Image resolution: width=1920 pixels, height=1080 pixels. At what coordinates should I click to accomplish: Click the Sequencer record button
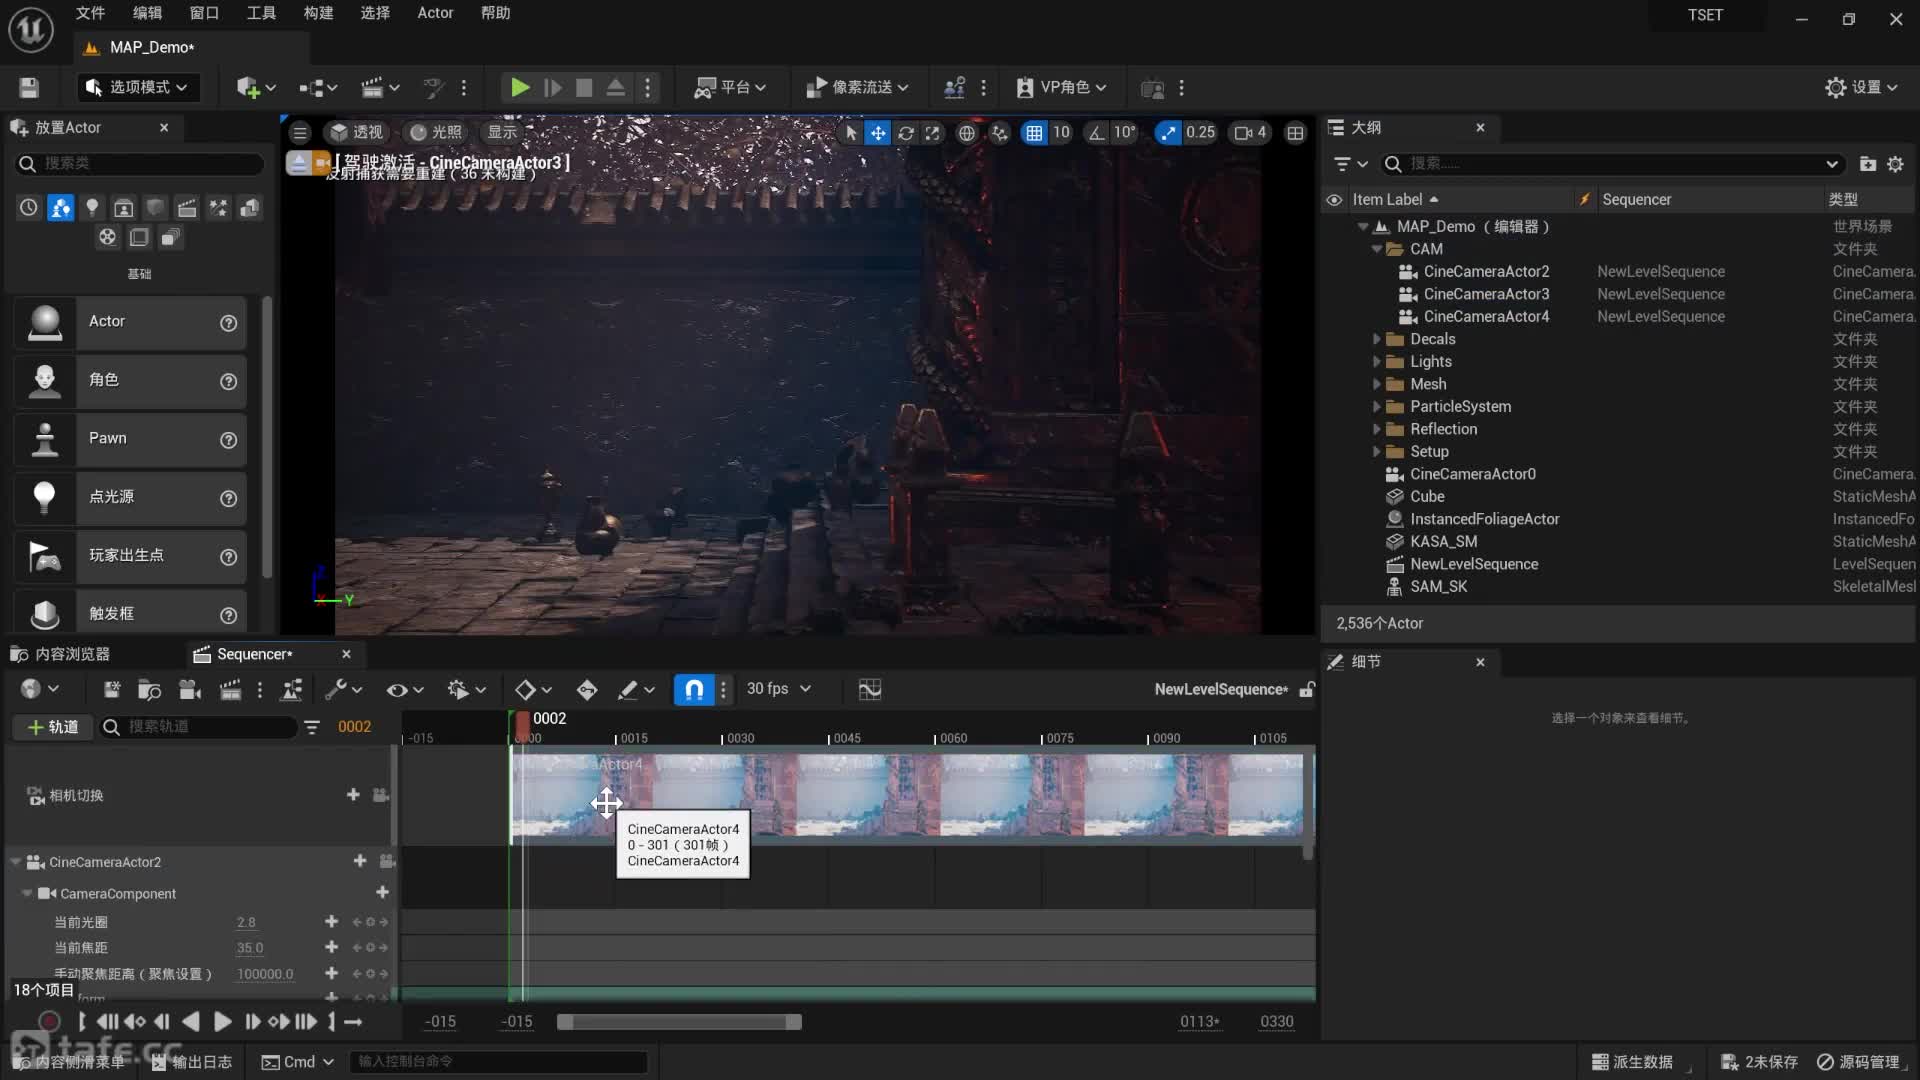click(x=49, y=1021)
